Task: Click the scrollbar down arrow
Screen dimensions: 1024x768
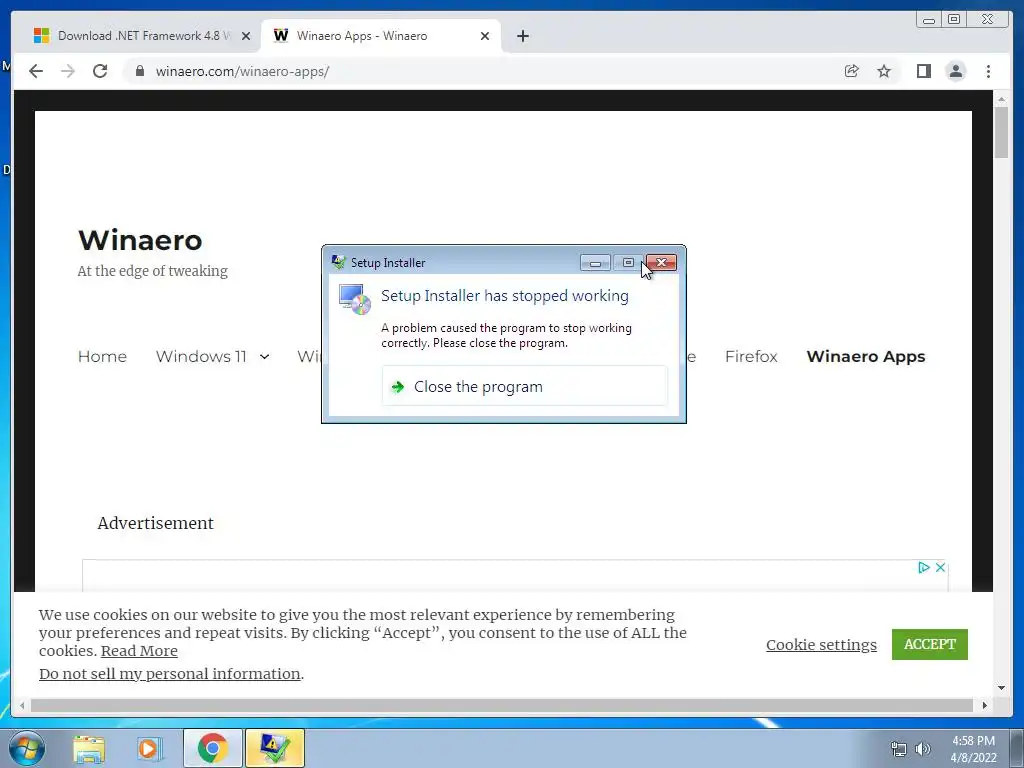Action: (x=1002, y=688)
